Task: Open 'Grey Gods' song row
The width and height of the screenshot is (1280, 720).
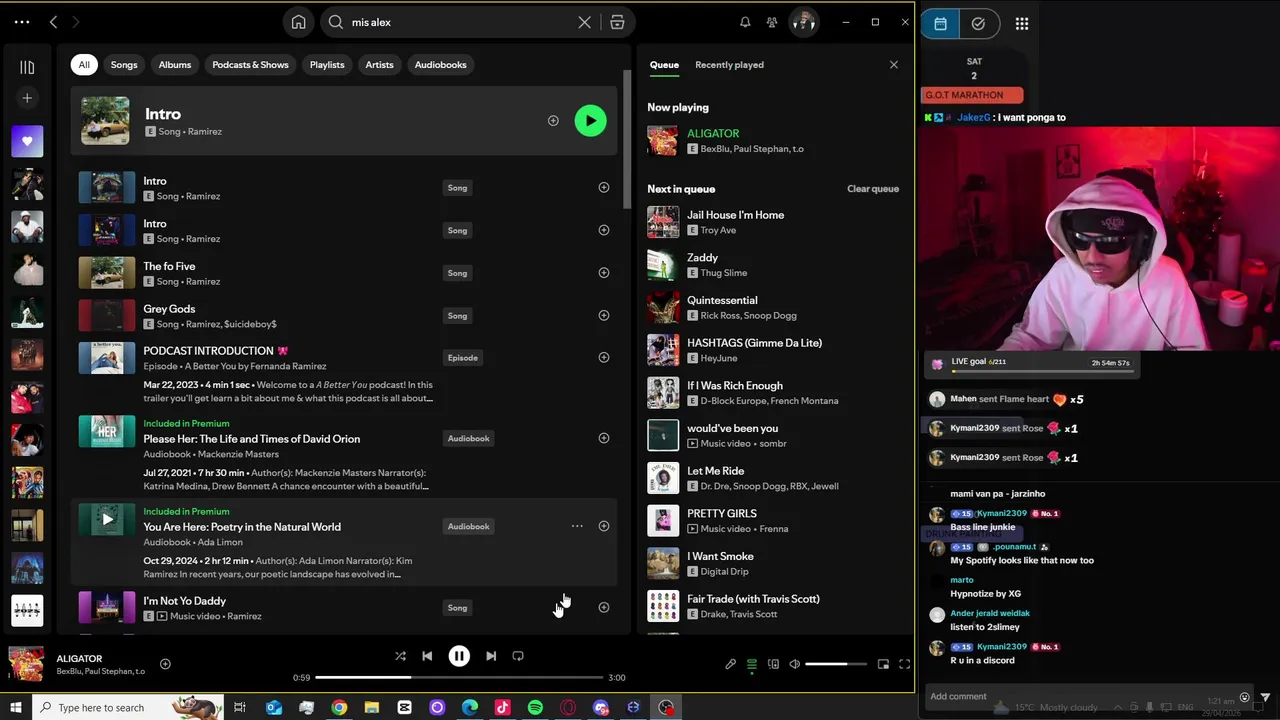Action: [344, 316]
